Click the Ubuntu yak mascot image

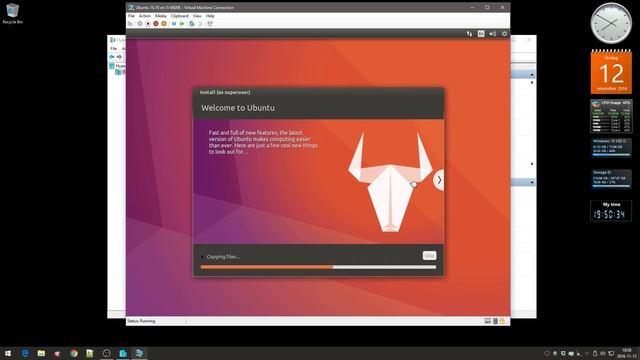coord(390,182)
